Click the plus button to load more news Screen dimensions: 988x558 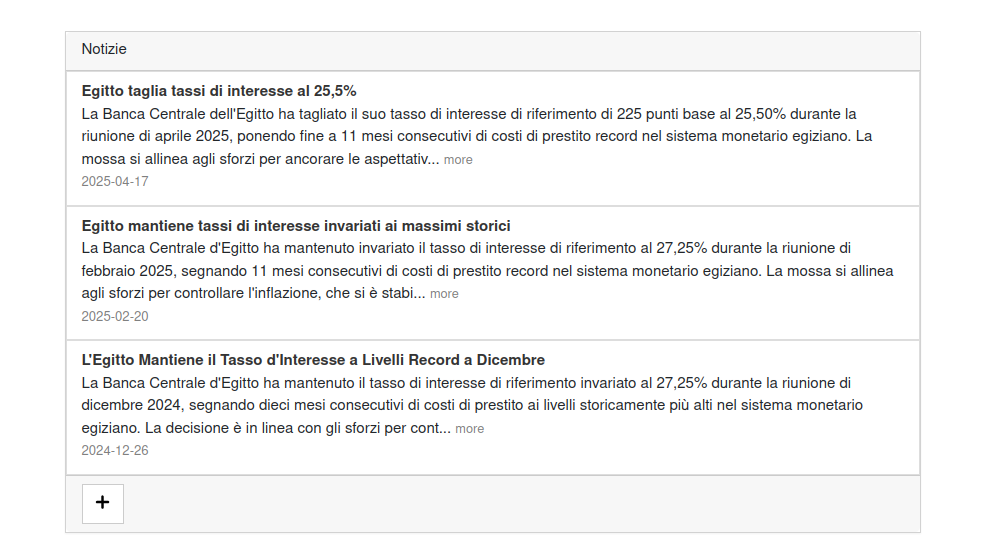pos(103,503)
